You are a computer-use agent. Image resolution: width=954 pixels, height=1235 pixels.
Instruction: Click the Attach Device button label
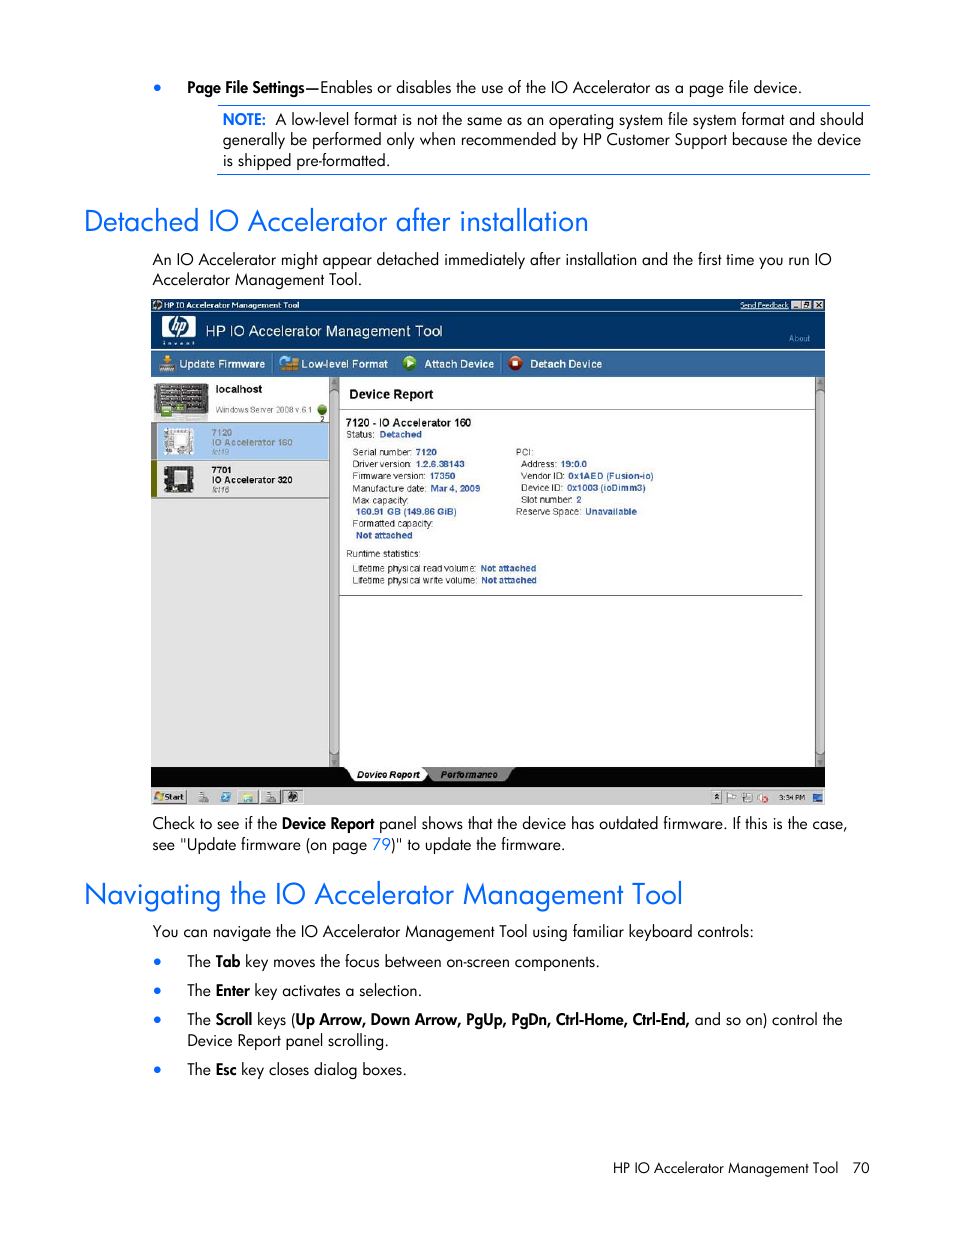click(x=459, y=364)
